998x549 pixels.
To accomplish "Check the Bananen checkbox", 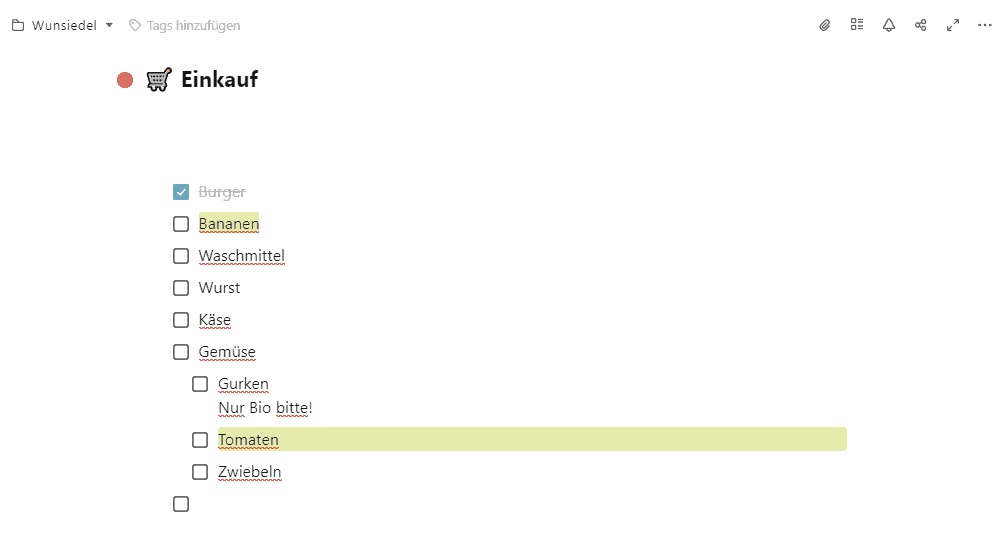I will point(181,224).
